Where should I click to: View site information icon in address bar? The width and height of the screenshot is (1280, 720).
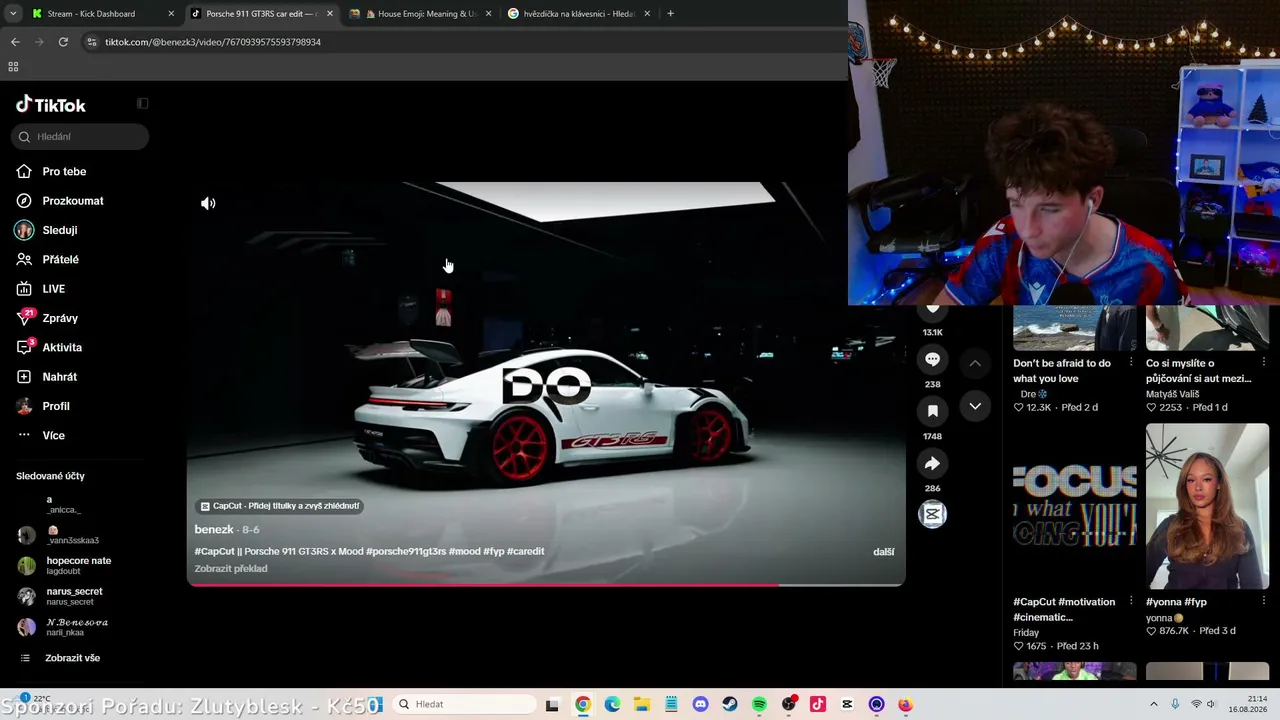tap(92, 42)
